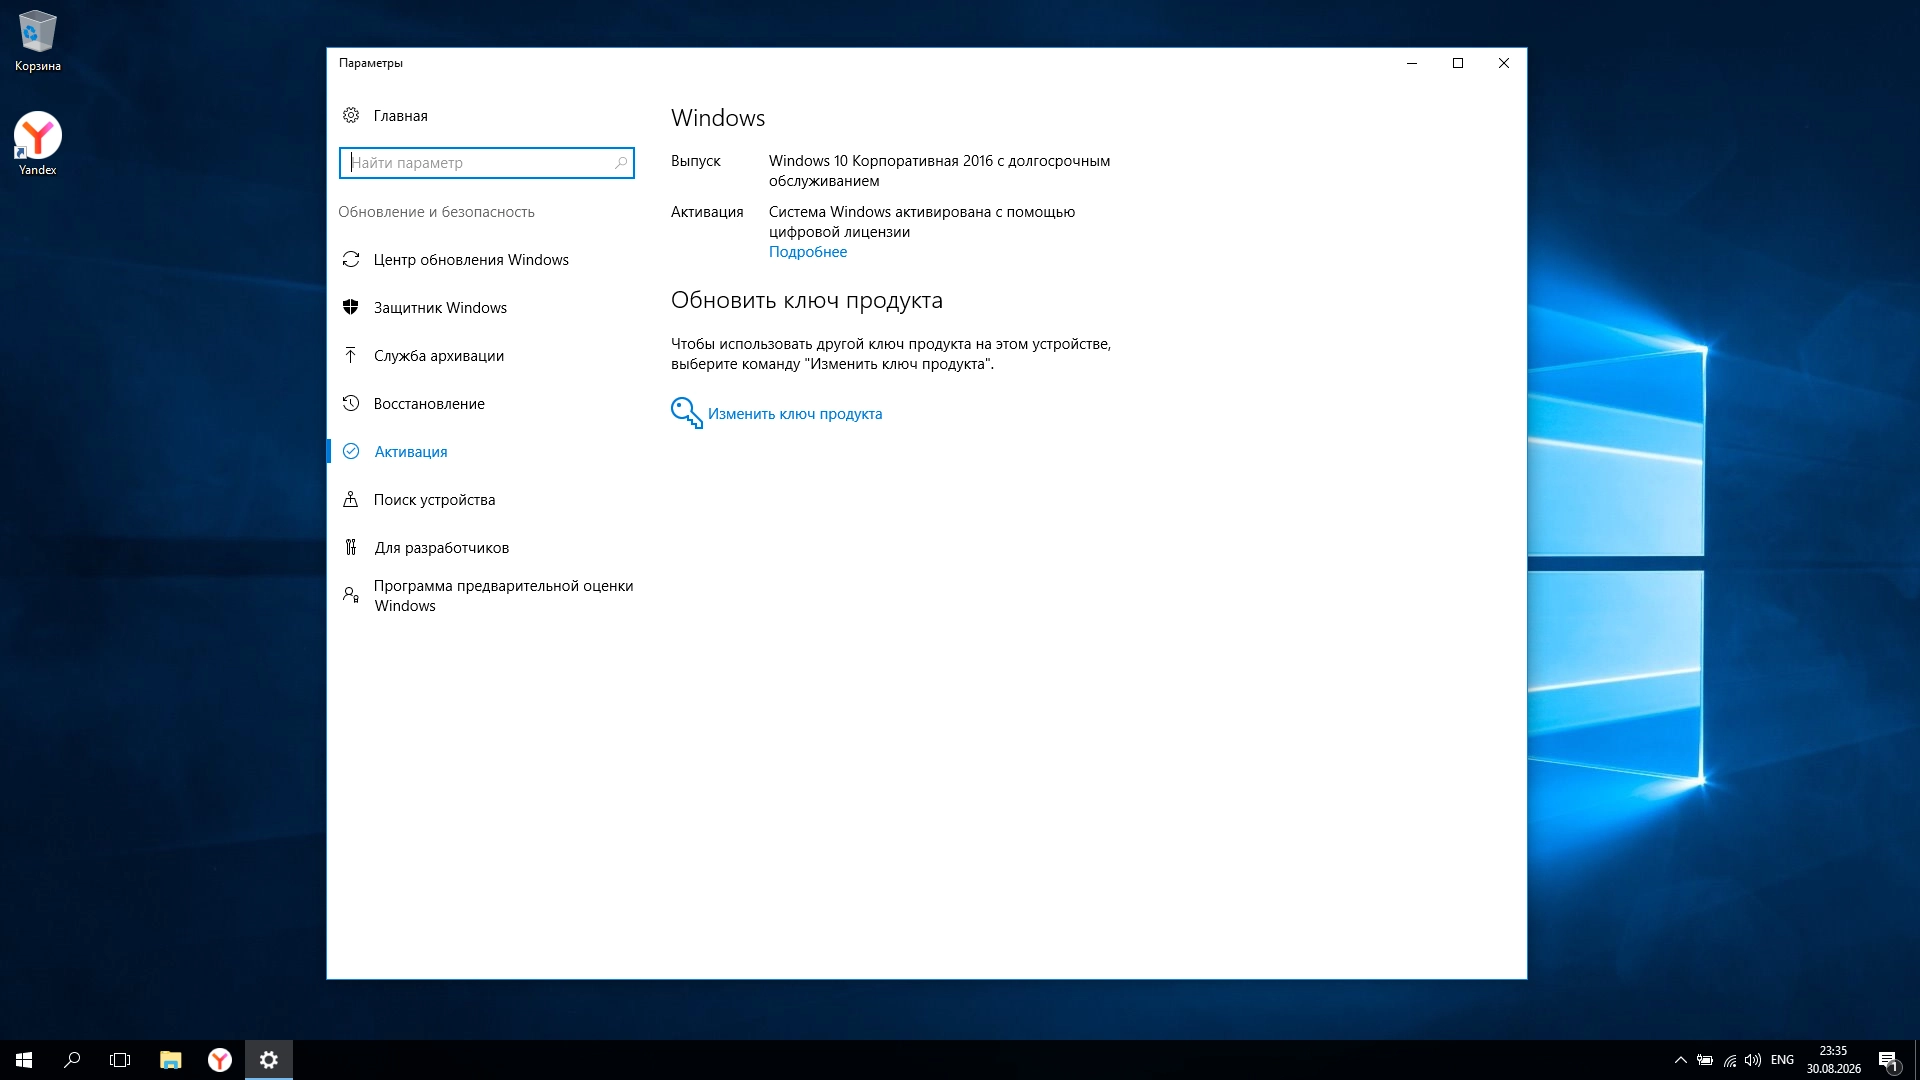Click the Settings gear on the taskbar
The width and height of the screenshot is (1920, 1080).
[269, 1060]
